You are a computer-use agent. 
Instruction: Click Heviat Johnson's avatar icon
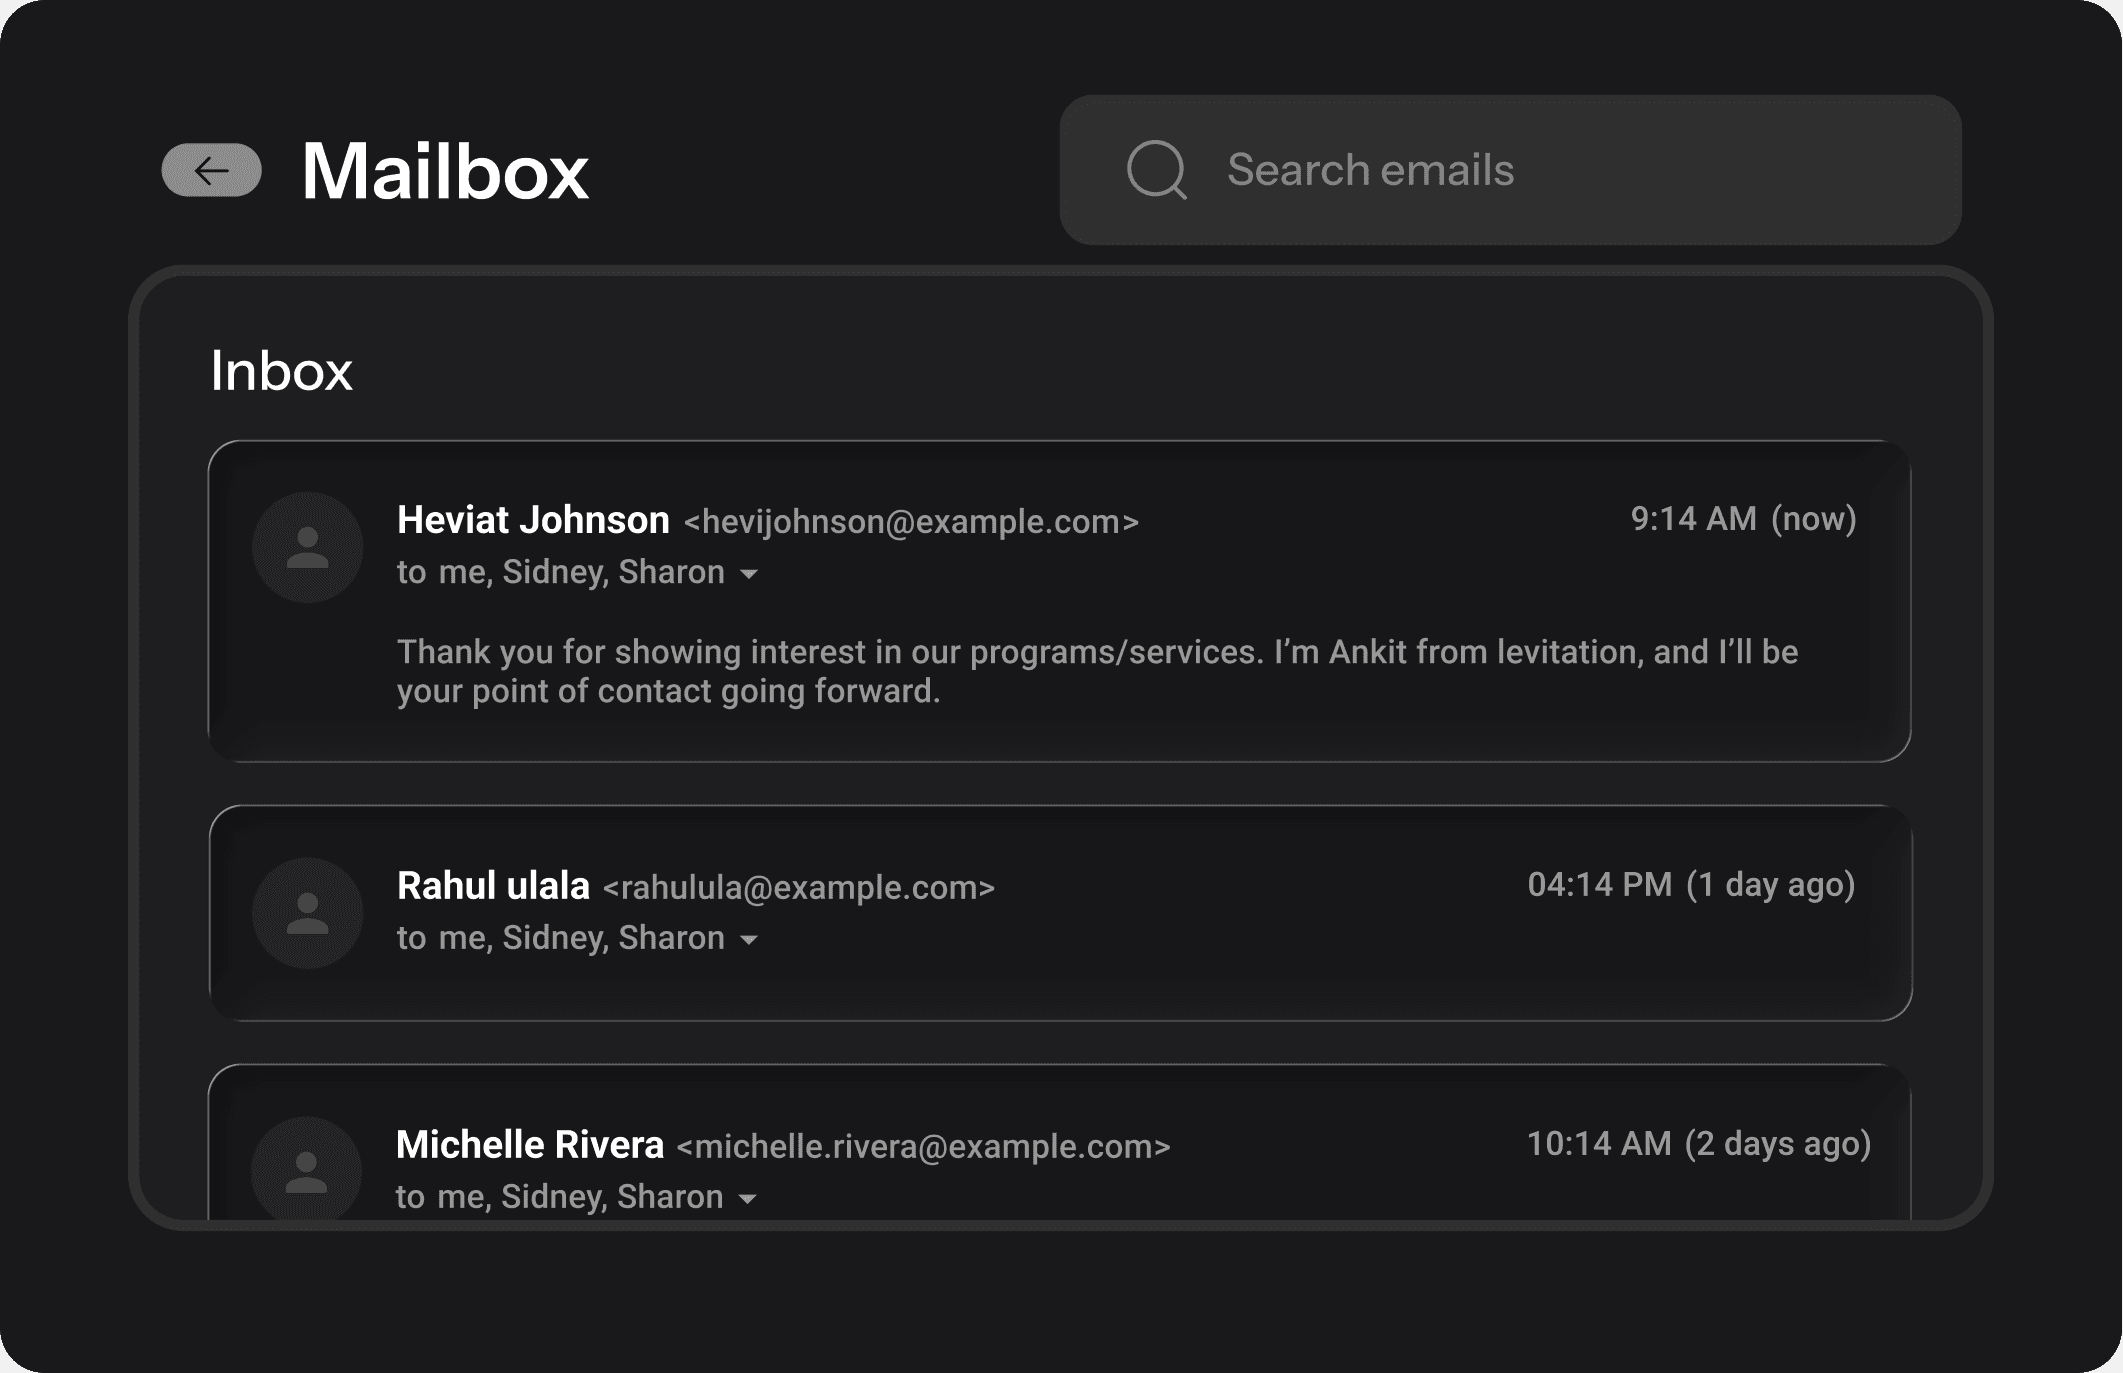[307, 547]
